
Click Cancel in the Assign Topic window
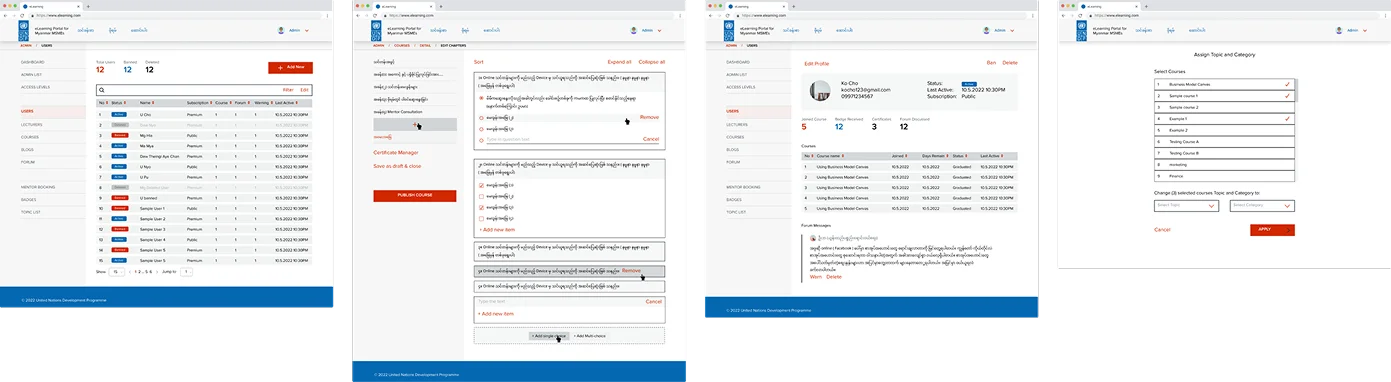1162,230
